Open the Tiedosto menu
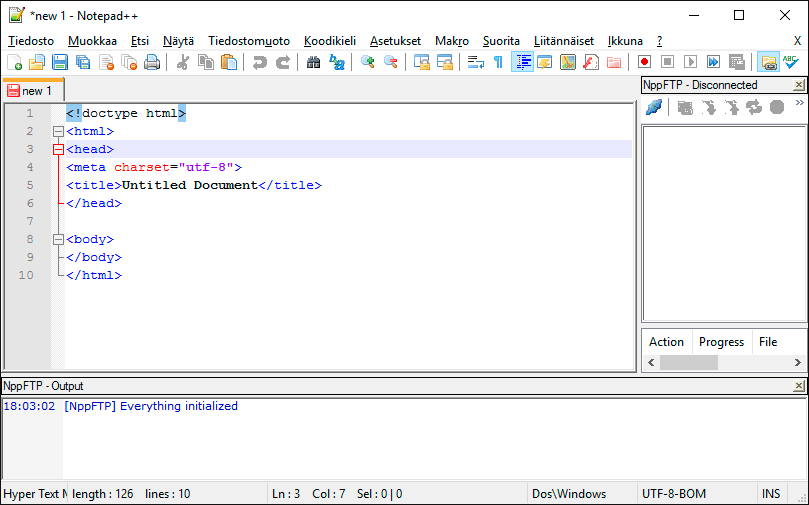 [x=31, y=41]
